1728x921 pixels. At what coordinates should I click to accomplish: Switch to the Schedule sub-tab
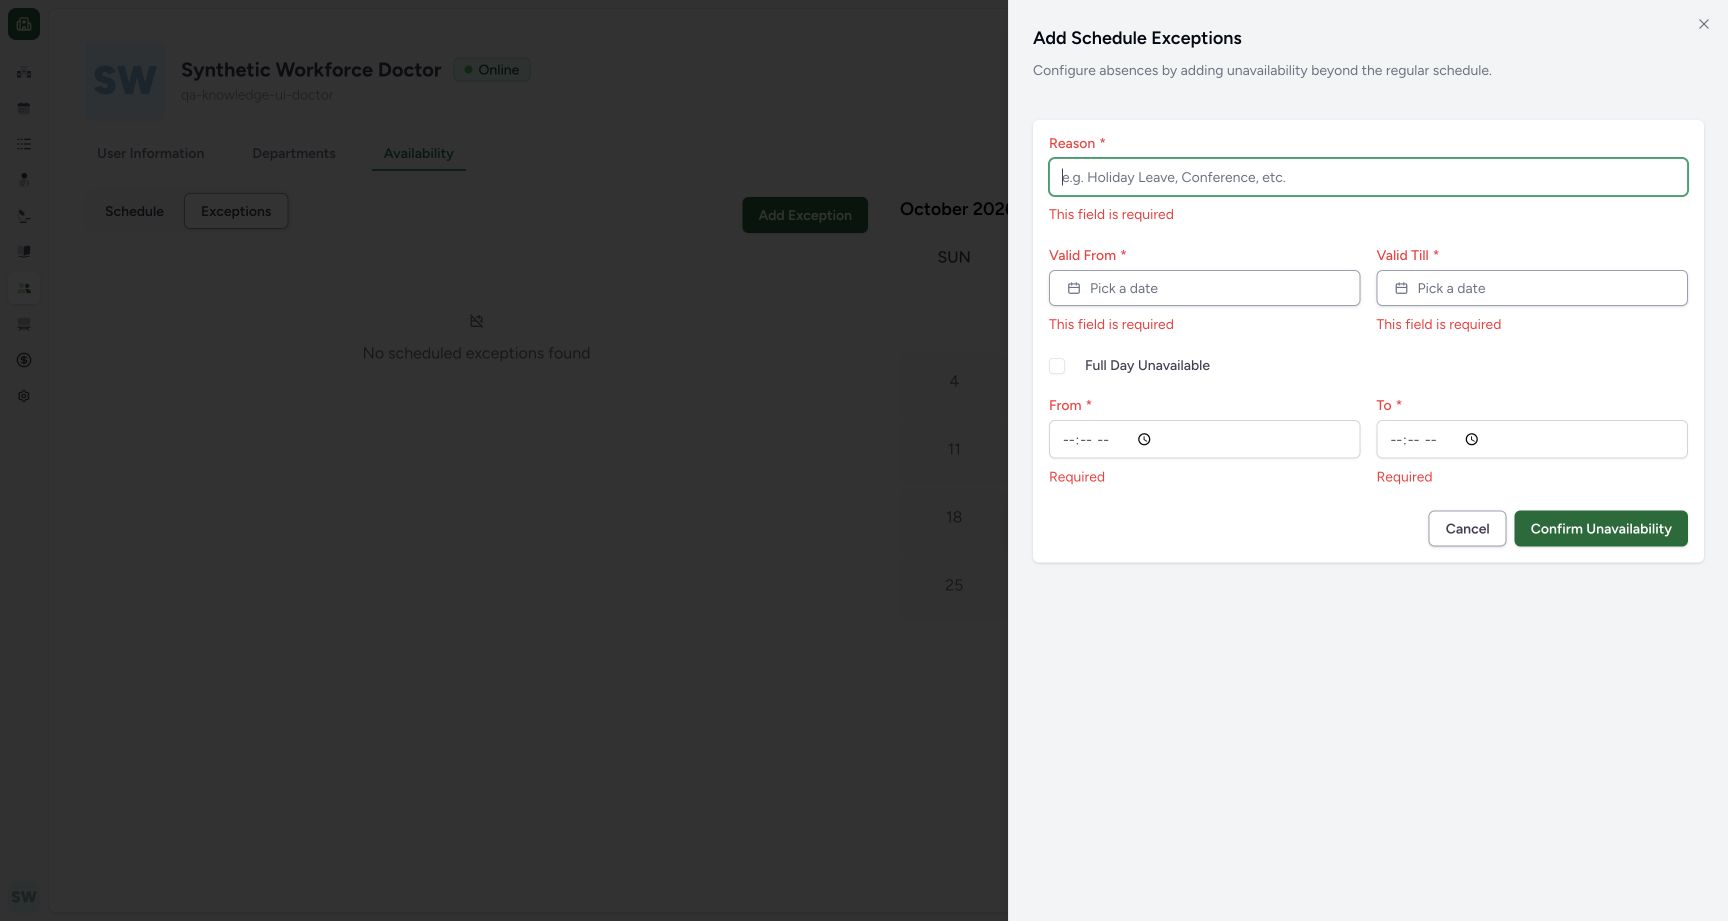coord(134,211)
